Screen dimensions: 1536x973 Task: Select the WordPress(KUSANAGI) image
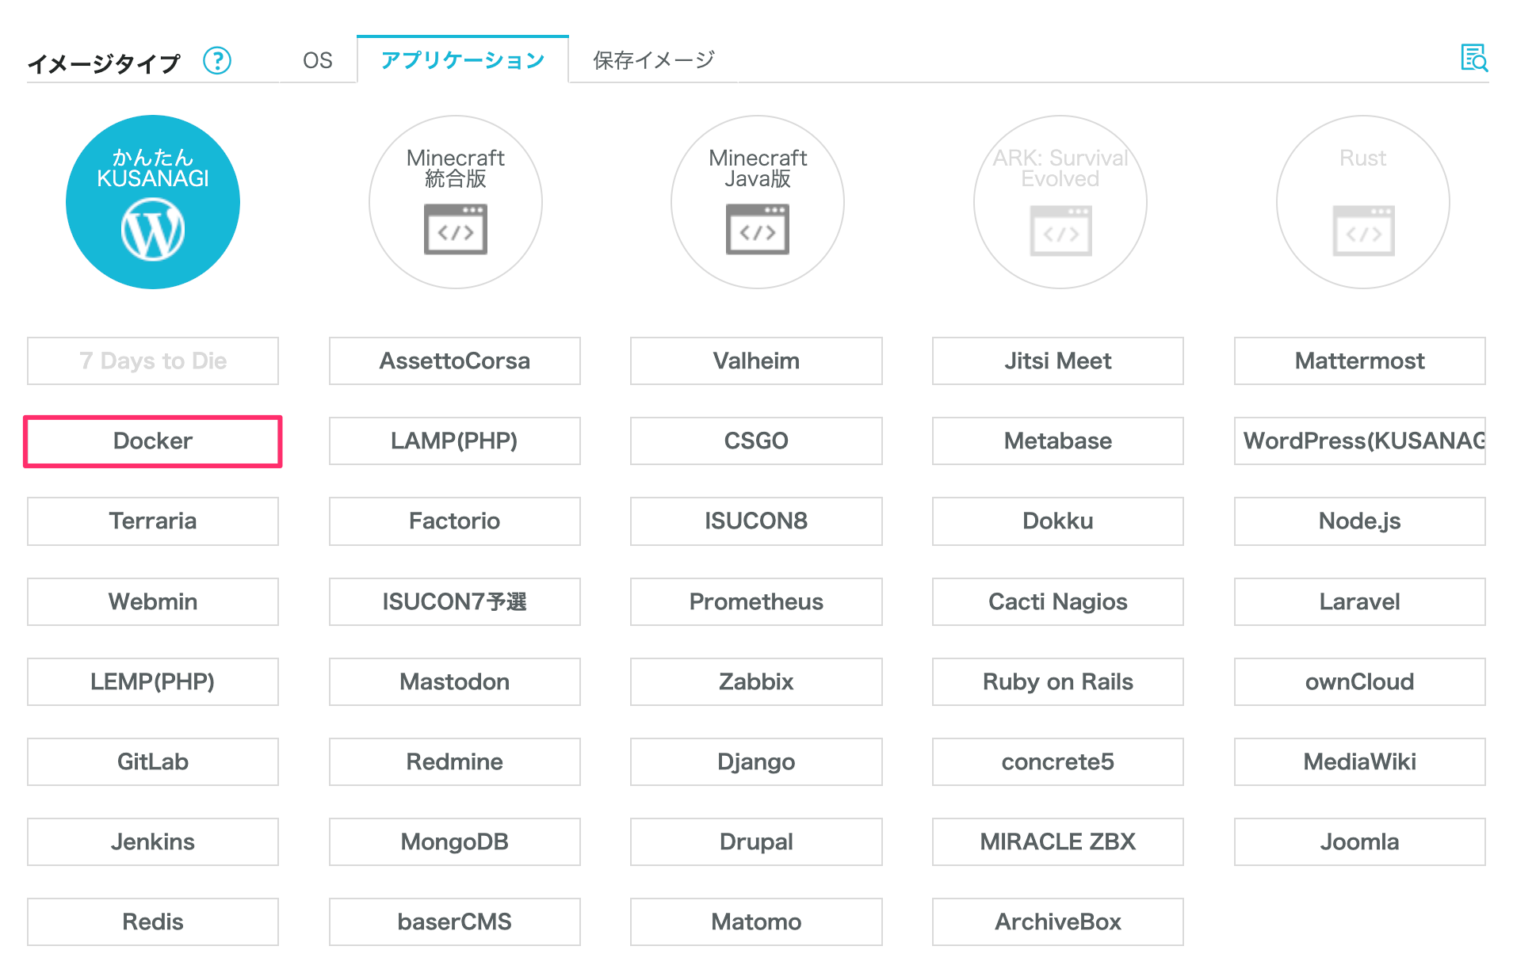coord(1360,441)
